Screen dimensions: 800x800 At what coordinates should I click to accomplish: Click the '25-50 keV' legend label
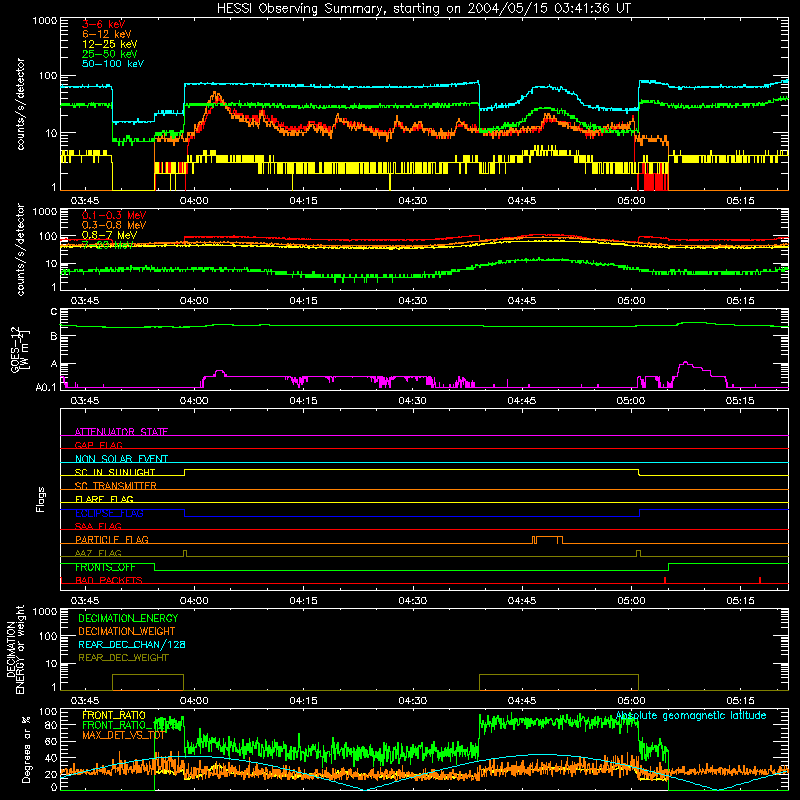coord(109,54)
